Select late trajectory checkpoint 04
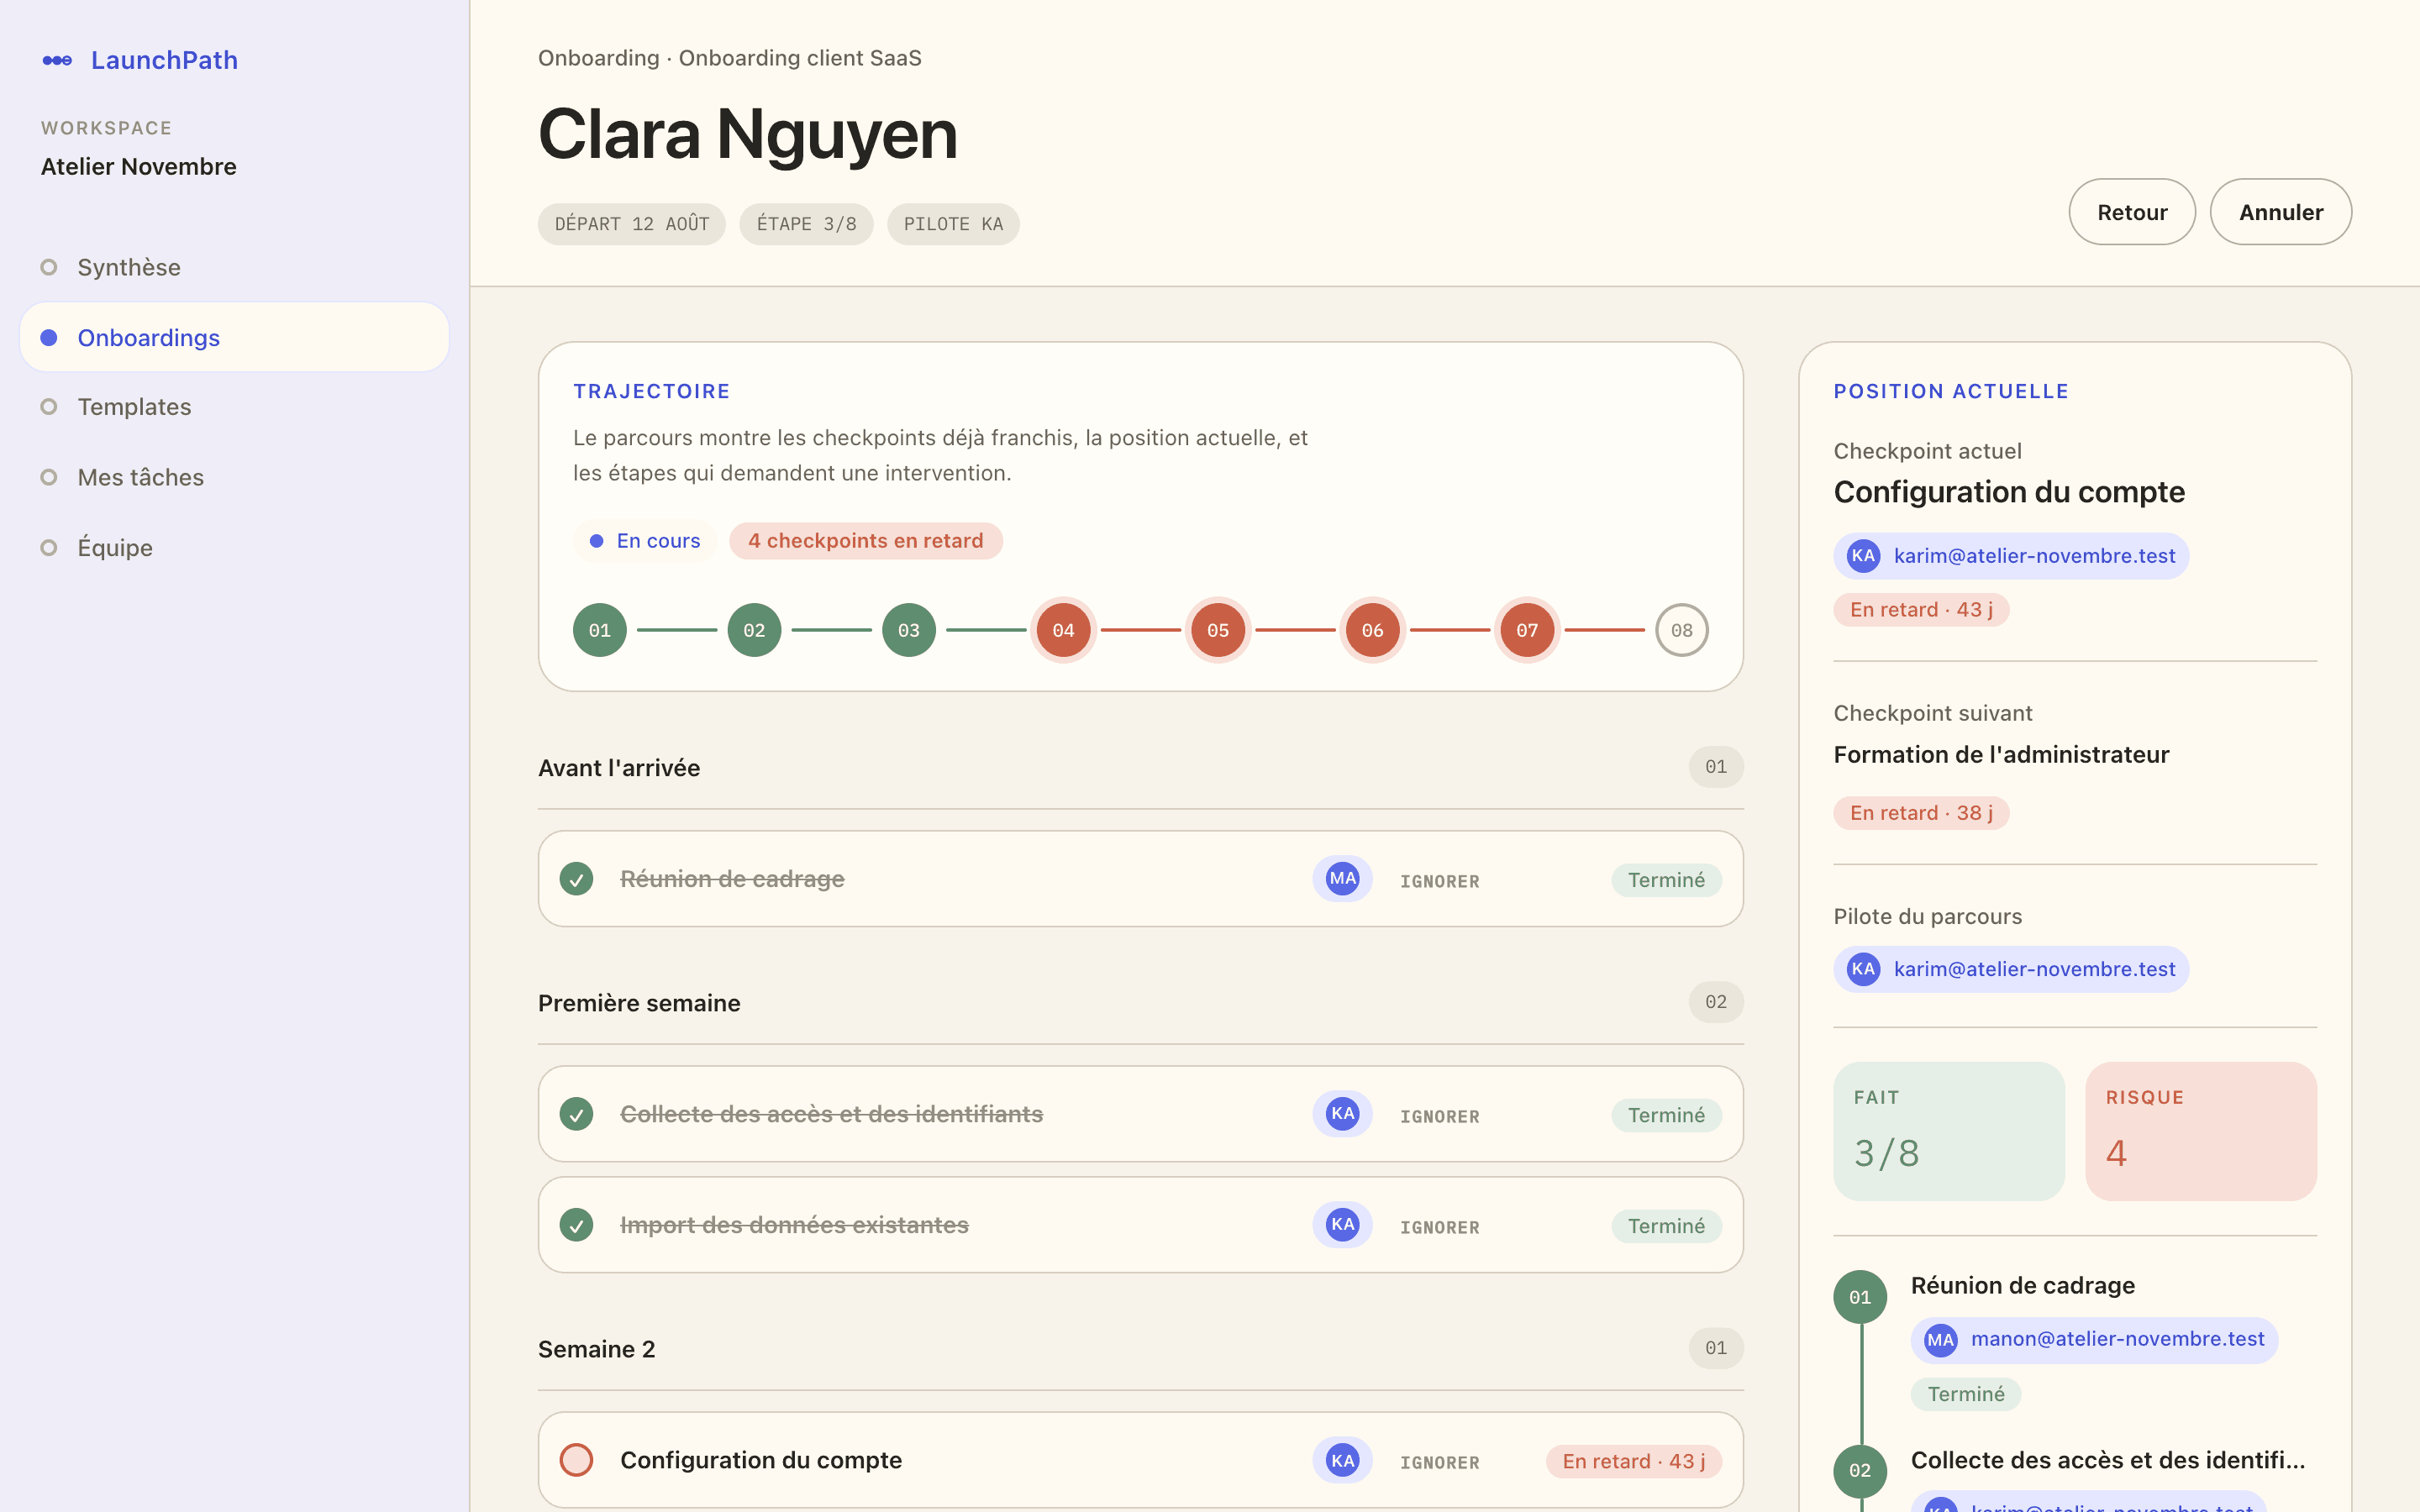This screenshot has height=1512, width=2420. 1063,630
